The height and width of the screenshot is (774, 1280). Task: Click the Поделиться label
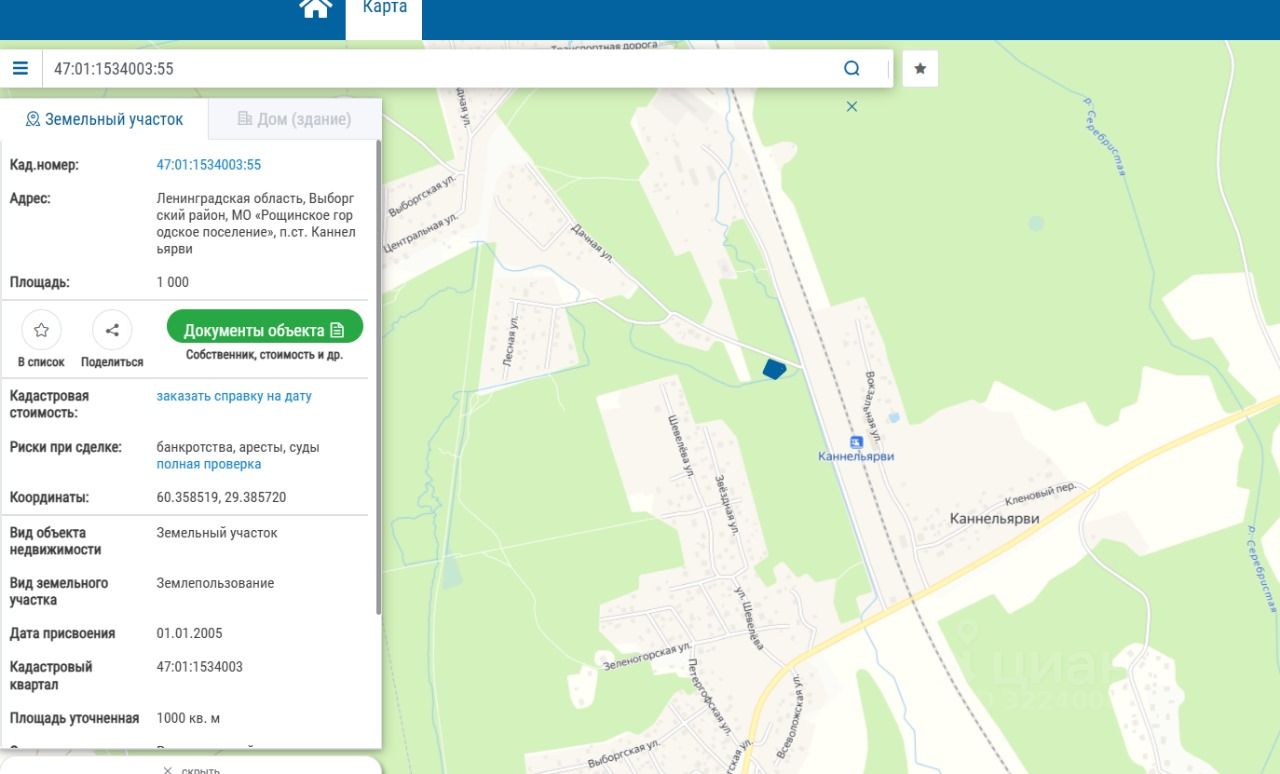(x=112, y=362)
